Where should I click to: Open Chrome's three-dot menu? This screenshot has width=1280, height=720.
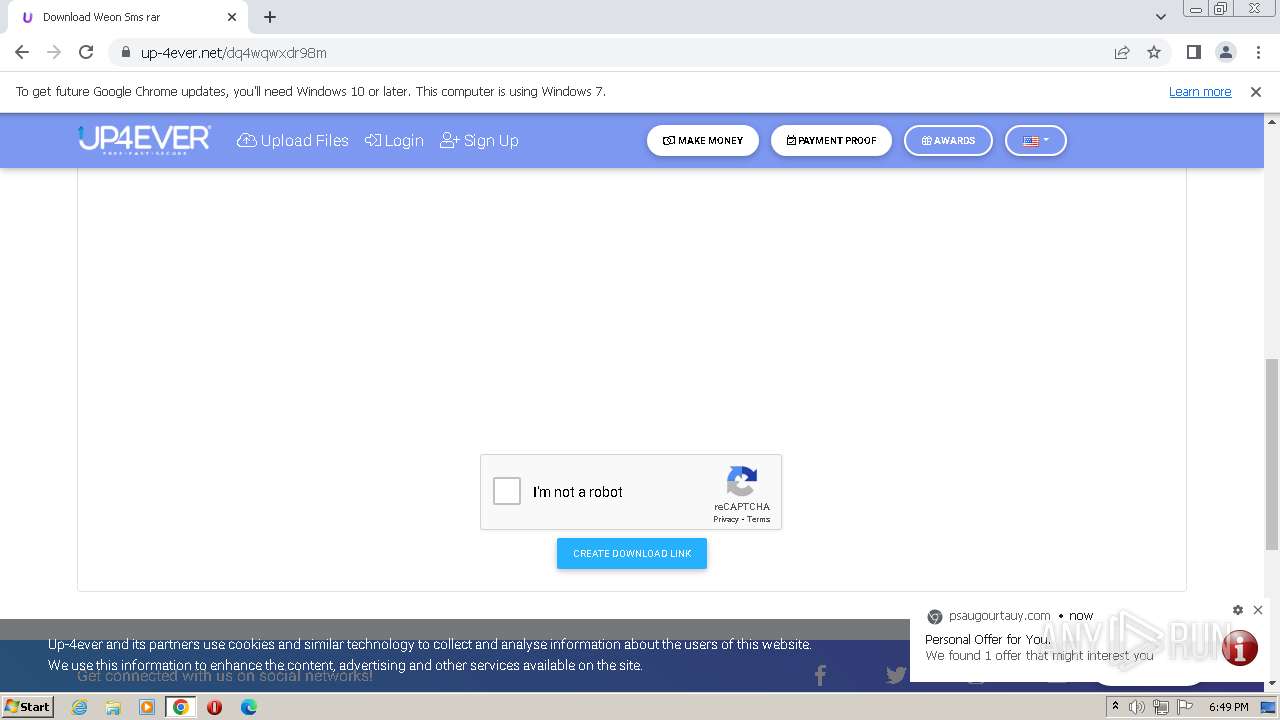[1258, 52]
